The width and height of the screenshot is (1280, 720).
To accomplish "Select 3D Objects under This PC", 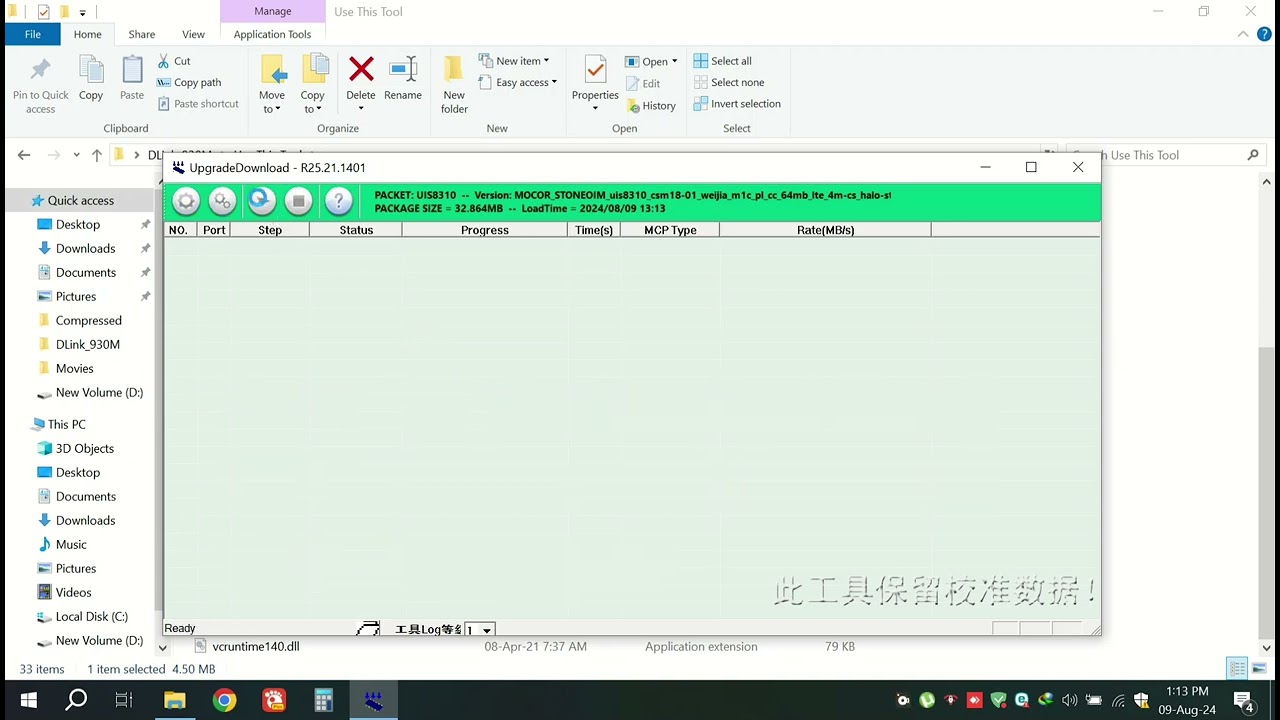I will 85,448.
